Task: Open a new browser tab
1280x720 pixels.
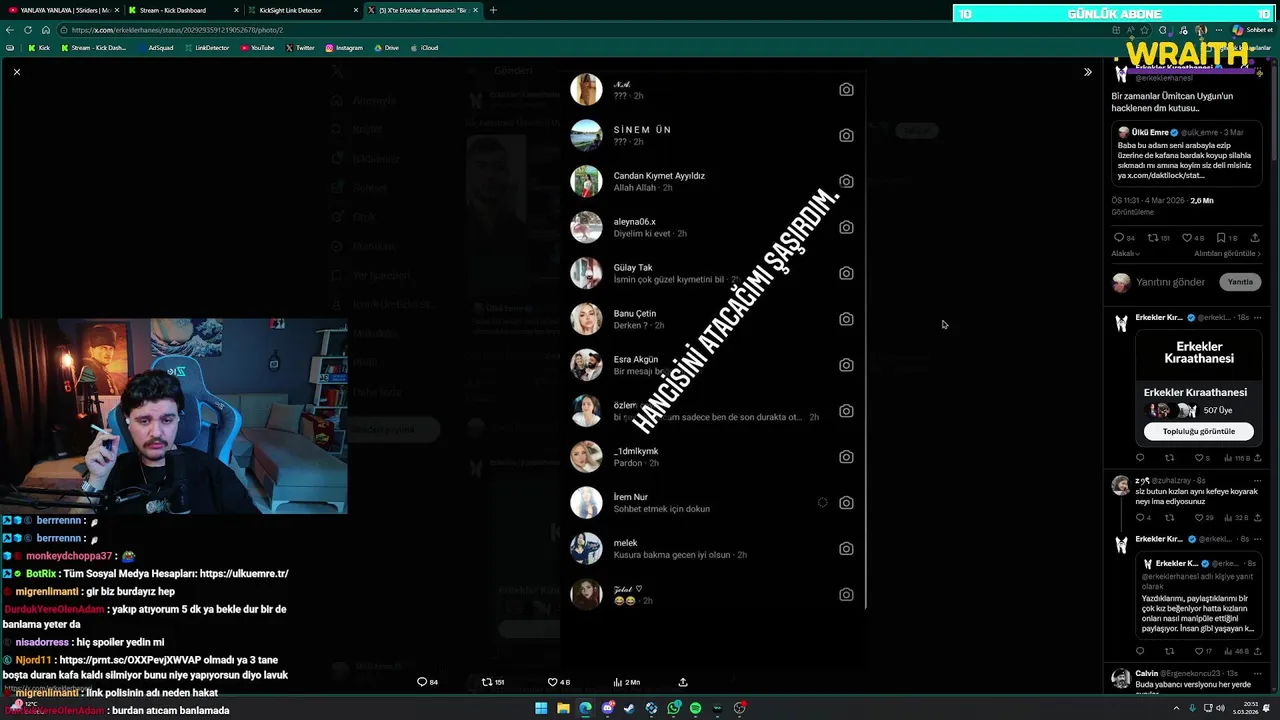Action: [x=493, y=10]
